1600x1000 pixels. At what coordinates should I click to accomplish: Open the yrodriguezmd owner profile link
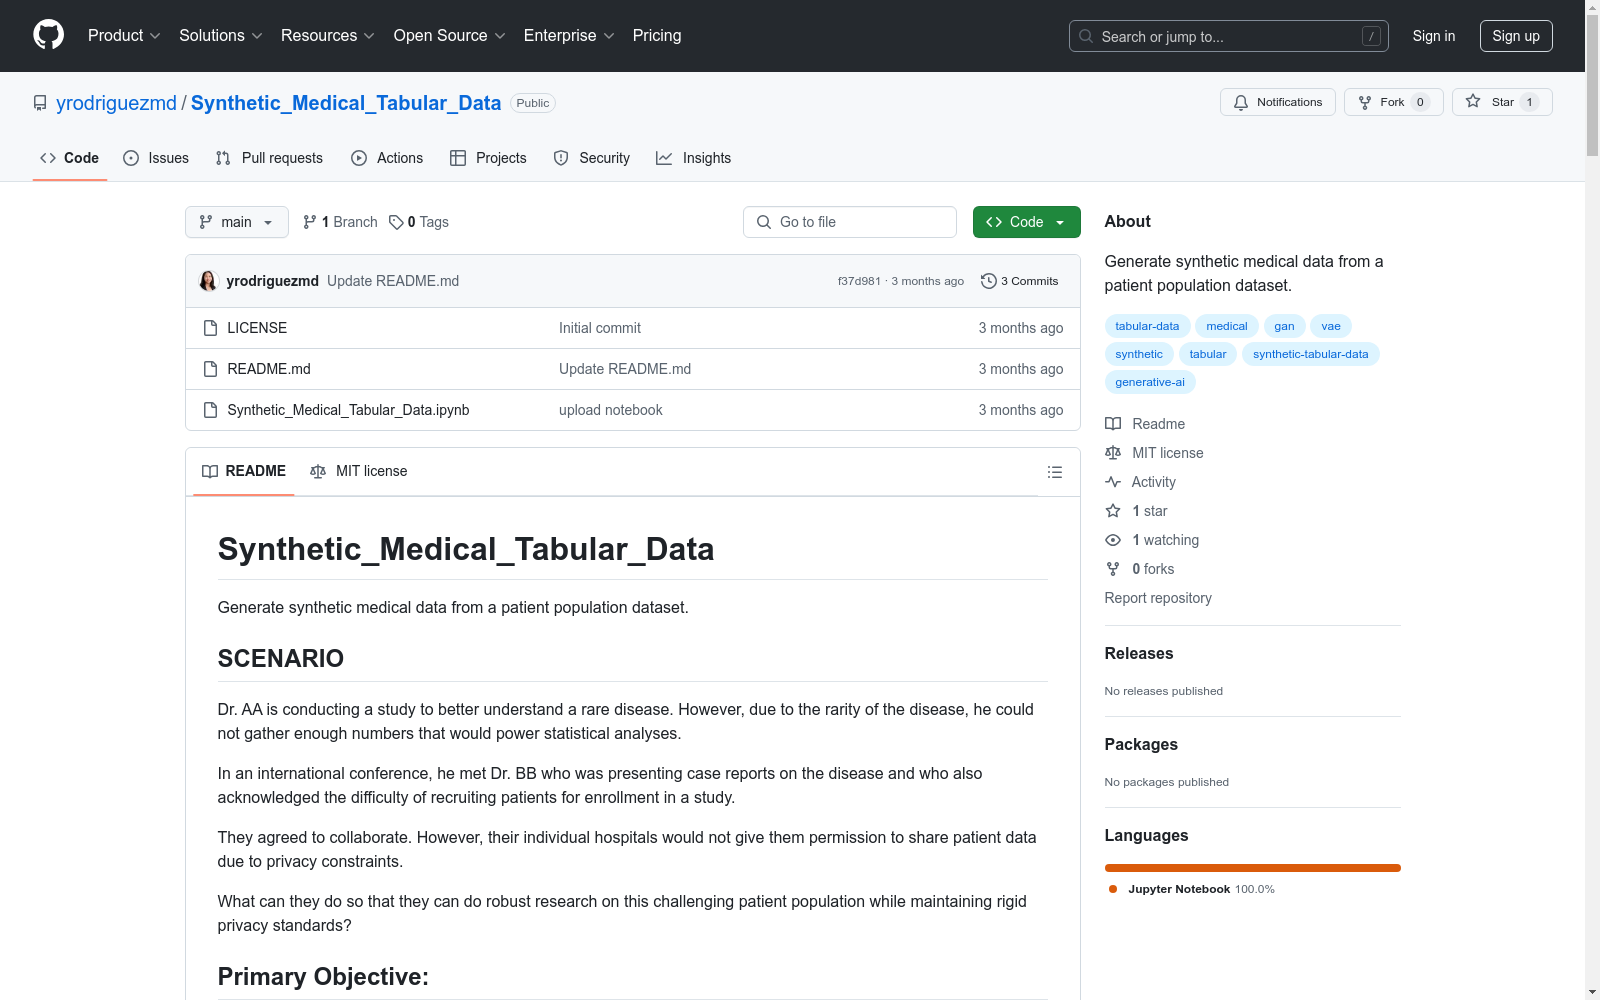[116, 103]
